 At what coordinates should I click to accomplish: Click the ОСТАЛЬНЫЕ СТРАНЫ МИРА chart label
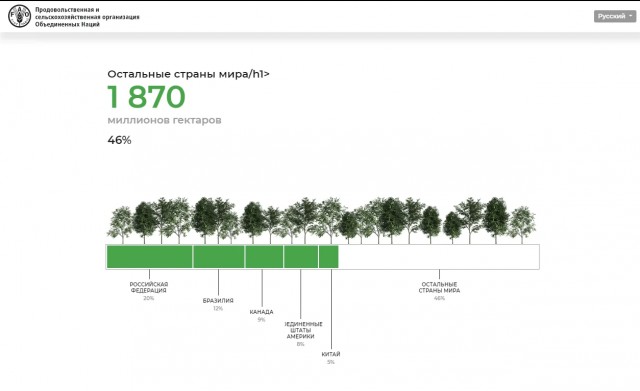(x=439, y=287)
